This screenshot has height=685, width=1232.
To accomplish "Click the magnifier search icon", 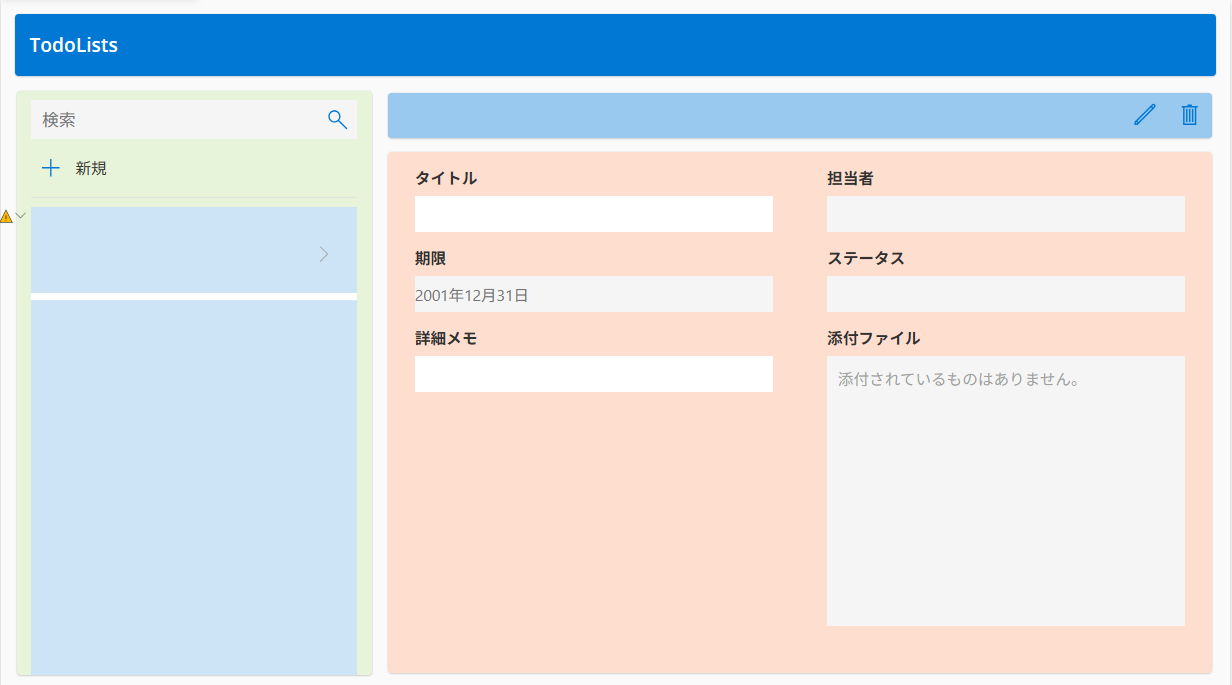I will pos(337,119).
